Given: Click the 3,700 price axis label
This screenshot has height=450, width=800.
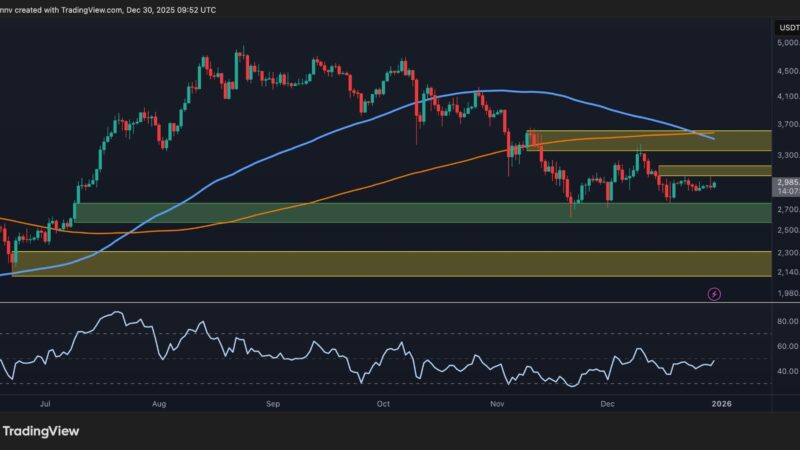Looking at the screenshot, I should click(788, 124).
